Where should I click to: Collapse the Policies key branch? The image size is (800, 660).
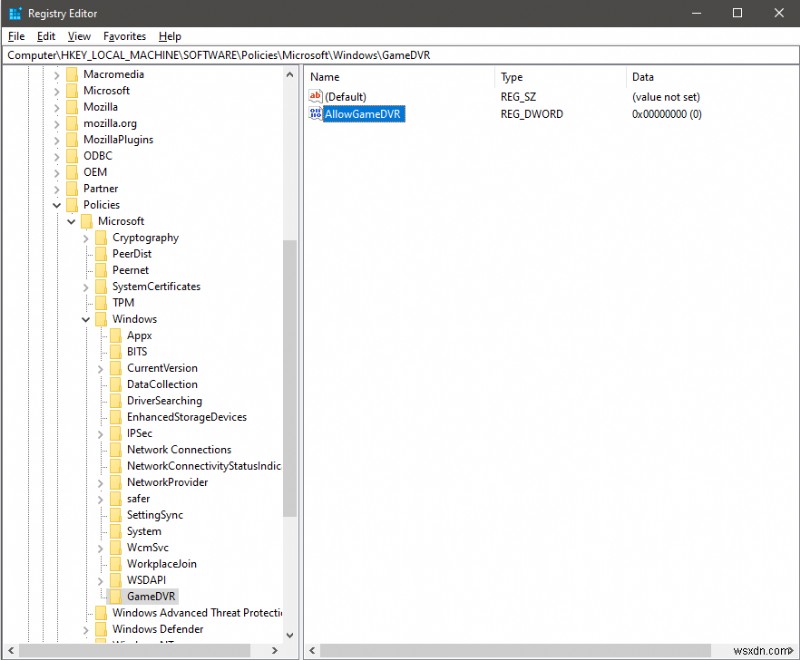(57, 204)
